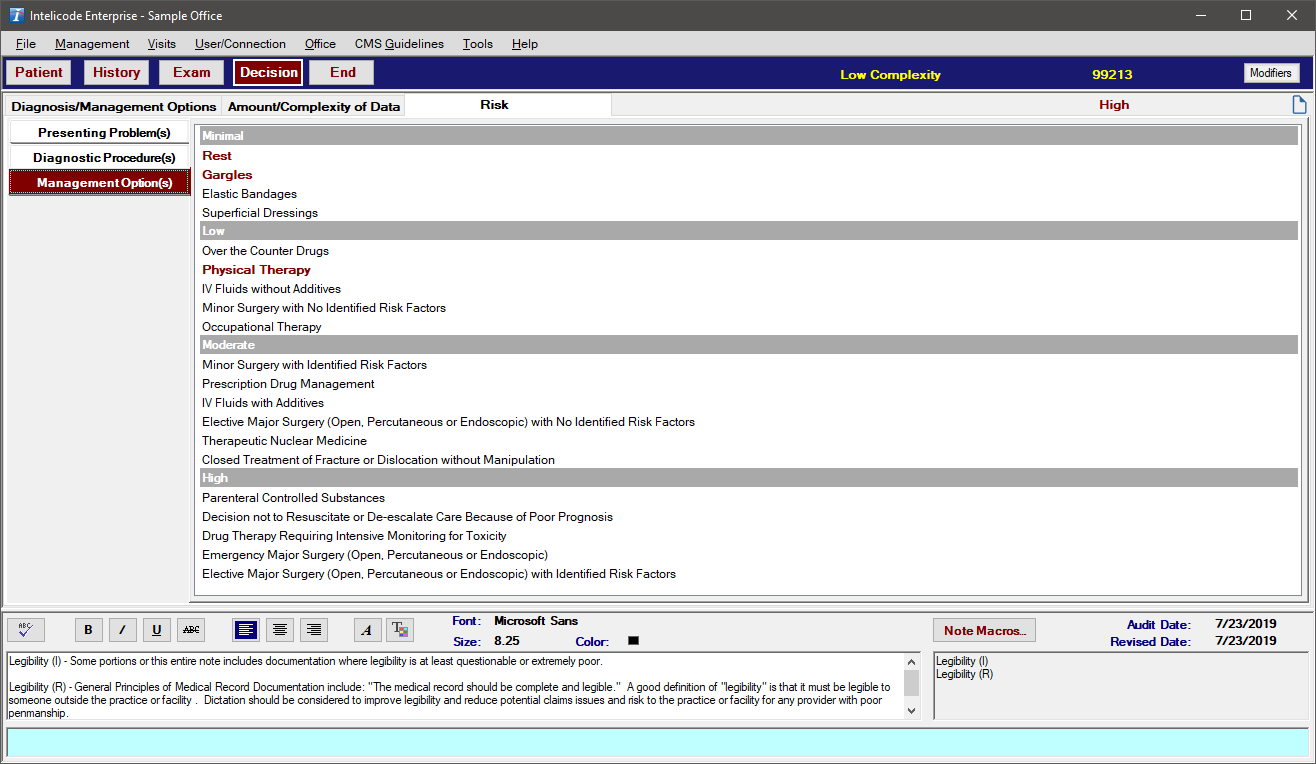The width and height of the screenshot is (1316, 764).
Task: Toggle strikethrough ABC formatting button
Action: tap(191, 630)
